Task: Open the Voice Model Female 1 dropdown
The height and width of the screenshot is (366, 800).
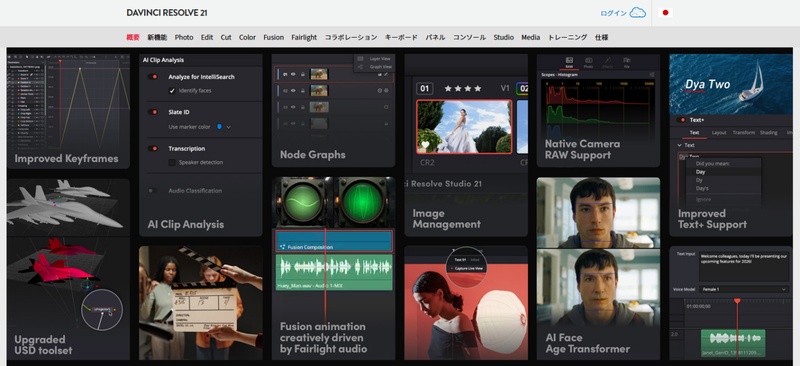Action: tap(744, 289)
